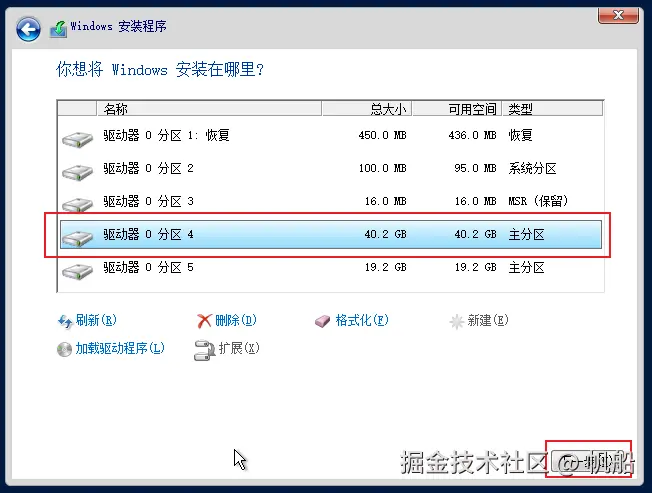The image size is (652, 493).
Task: Open 加载驱动程序(L) load driver link
Action: (x=120, y=348)
